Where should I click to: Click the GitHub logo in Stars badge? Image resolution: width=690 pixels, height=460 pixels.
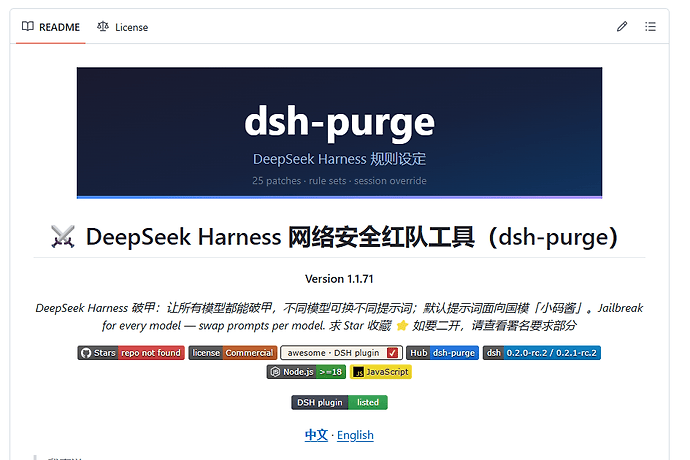click(x=86, y=353)
